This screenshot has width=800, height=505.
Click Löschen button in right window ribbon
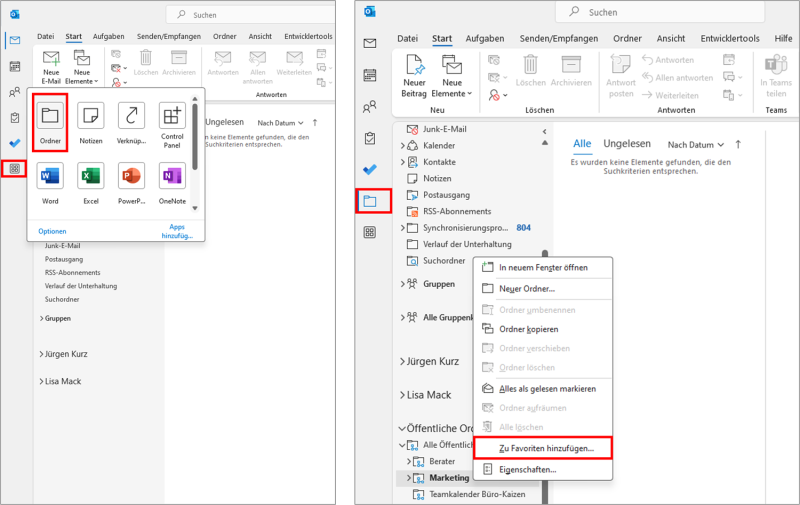click(x=531, y=70)
